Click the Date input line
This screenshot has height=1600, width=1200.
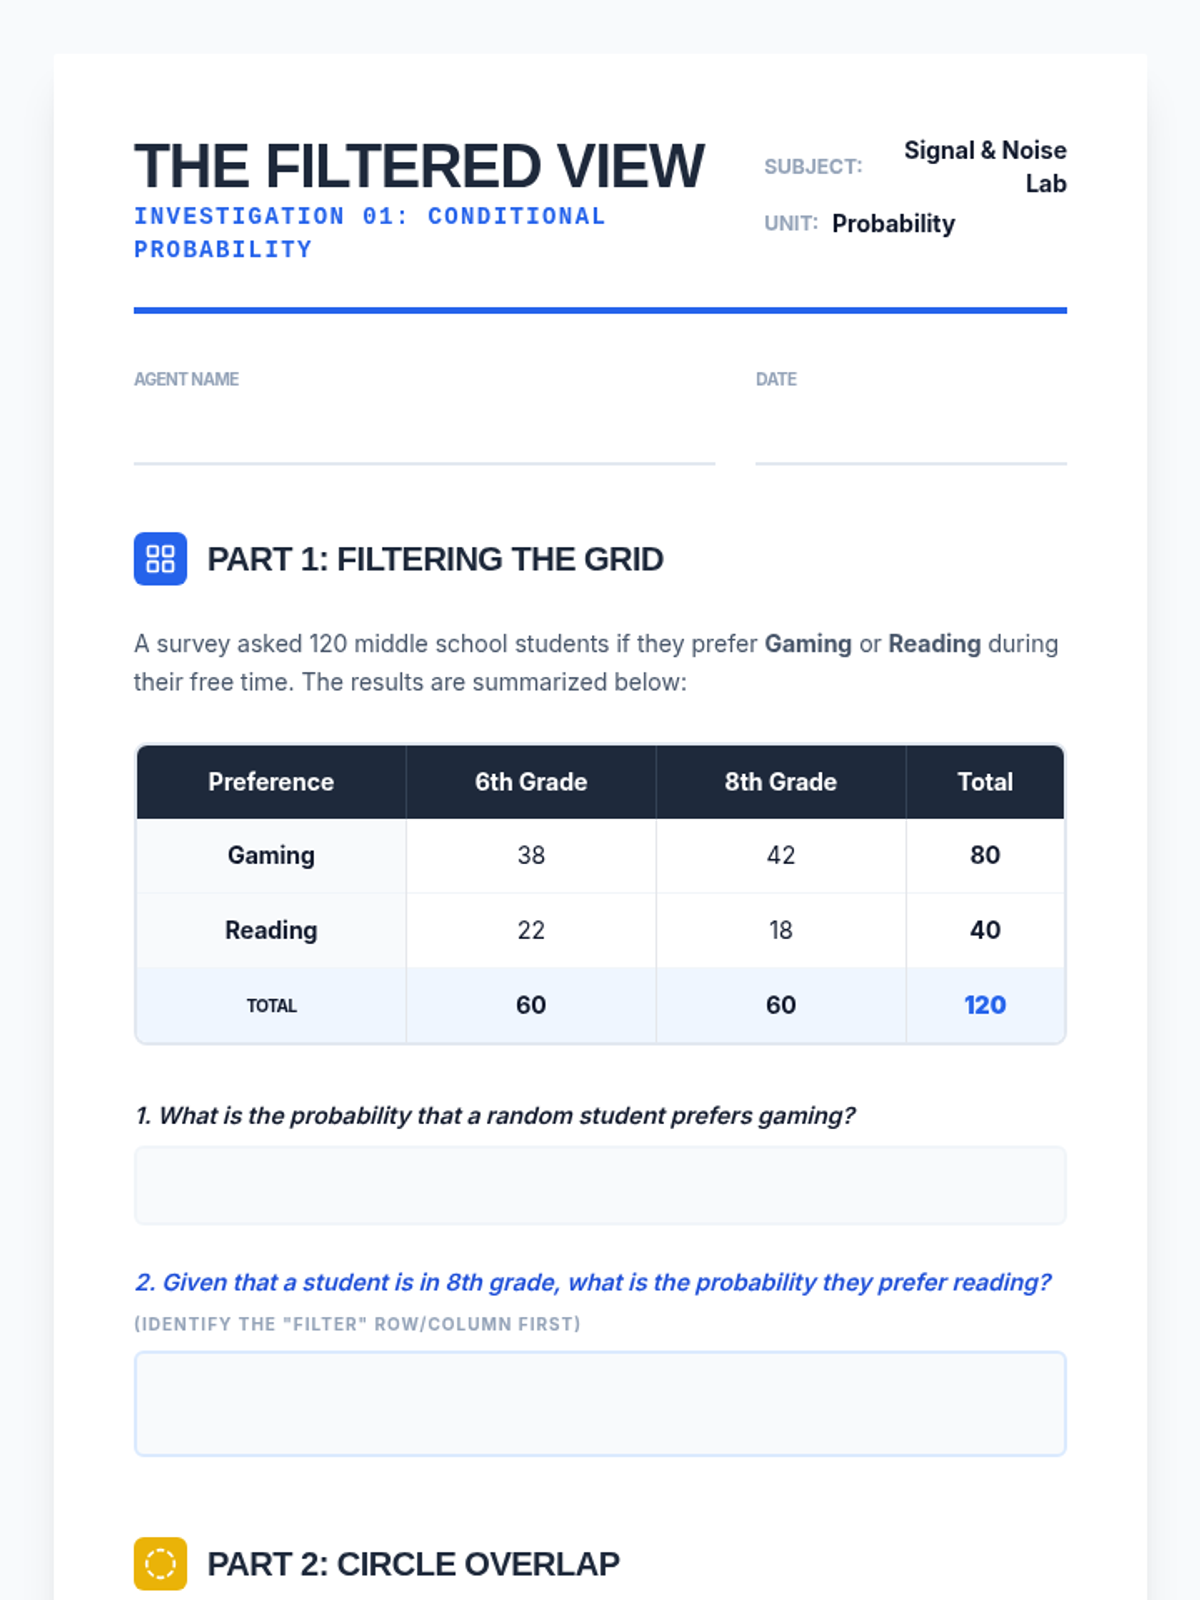coord(910,440)
